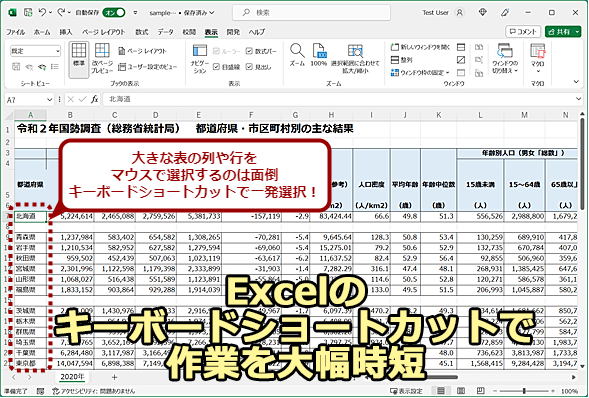
Task: Open the Freeze Panes (ウィンドウ枠の固定) dropdown
Action: pos(420,72)
